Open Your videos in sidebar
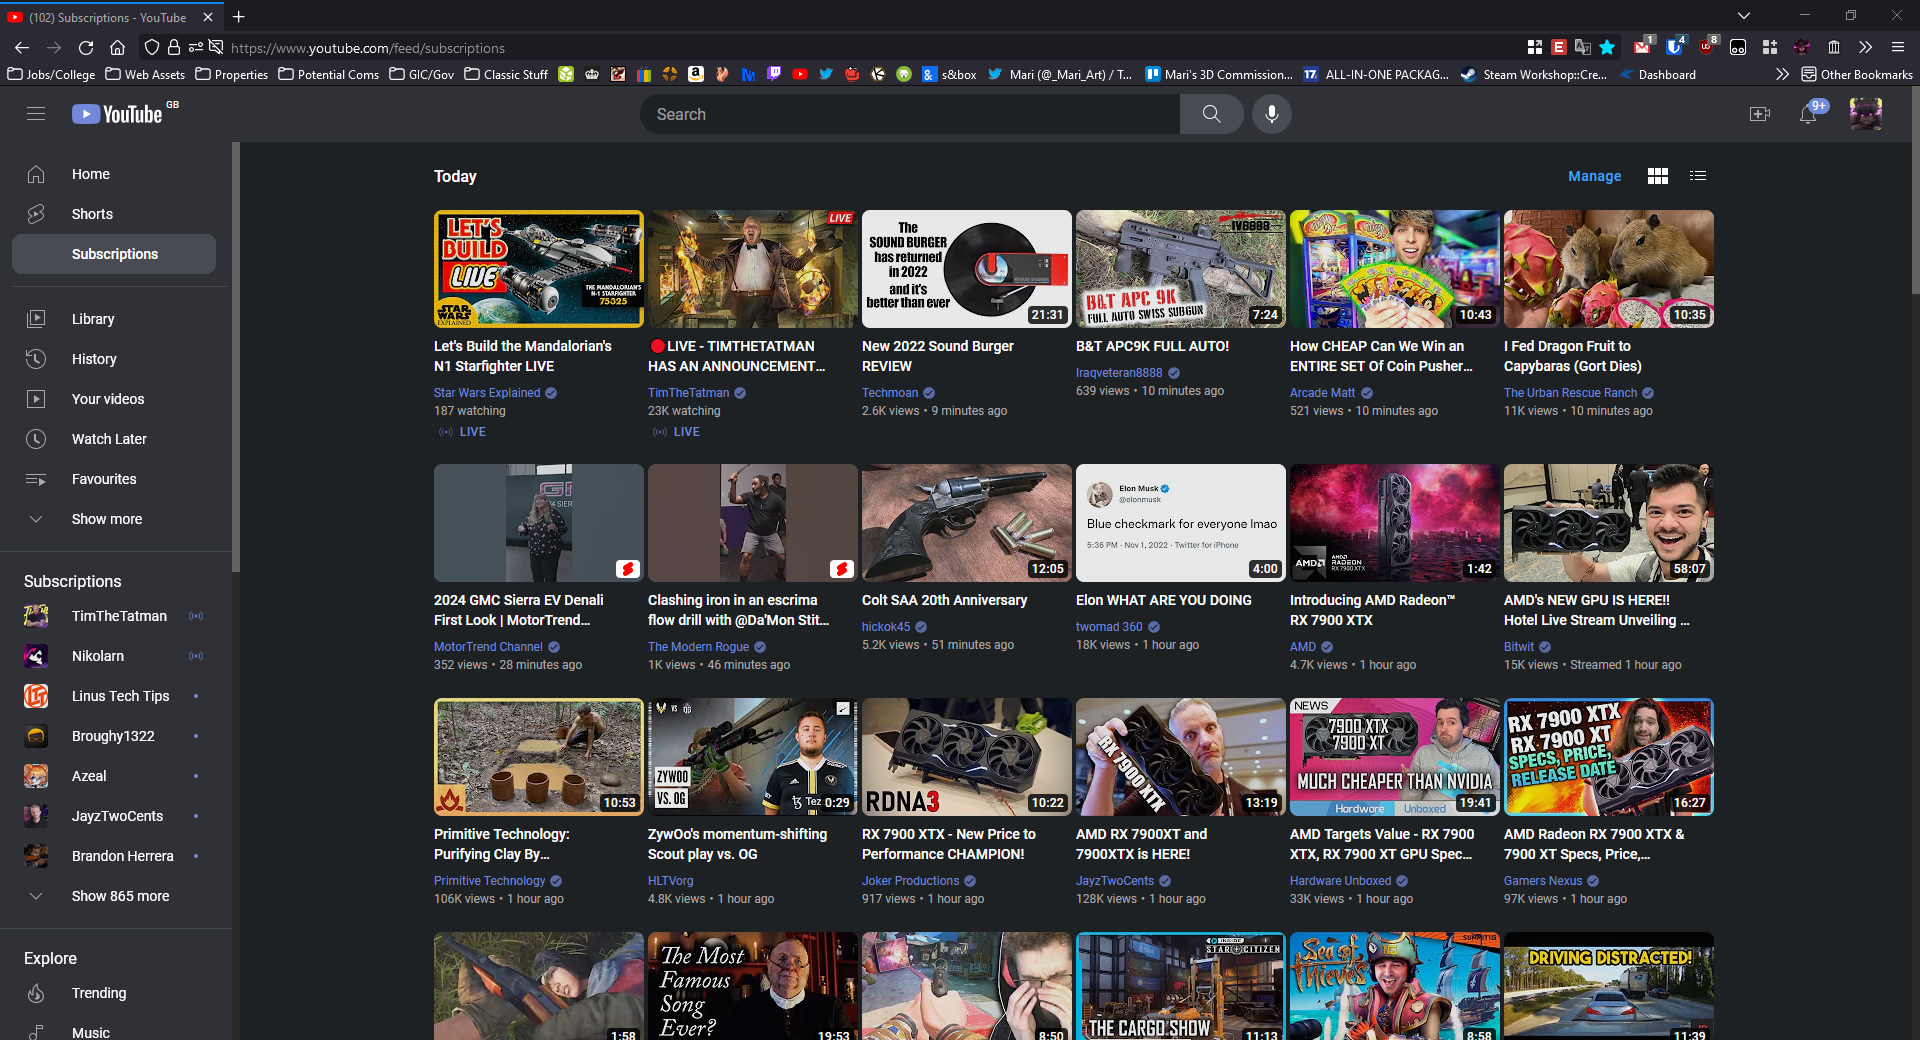 [x=116, y=399]
